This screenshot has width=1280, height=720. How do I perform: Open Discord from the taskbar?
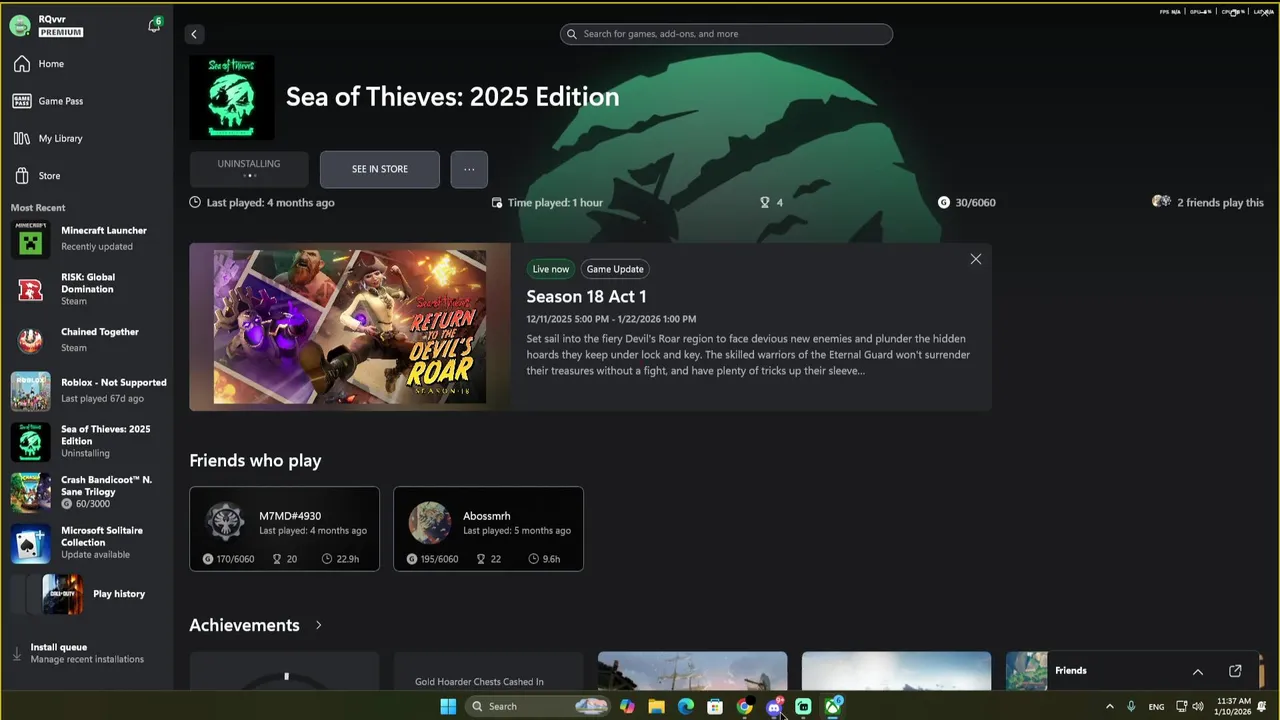click(x=774, y=706)
